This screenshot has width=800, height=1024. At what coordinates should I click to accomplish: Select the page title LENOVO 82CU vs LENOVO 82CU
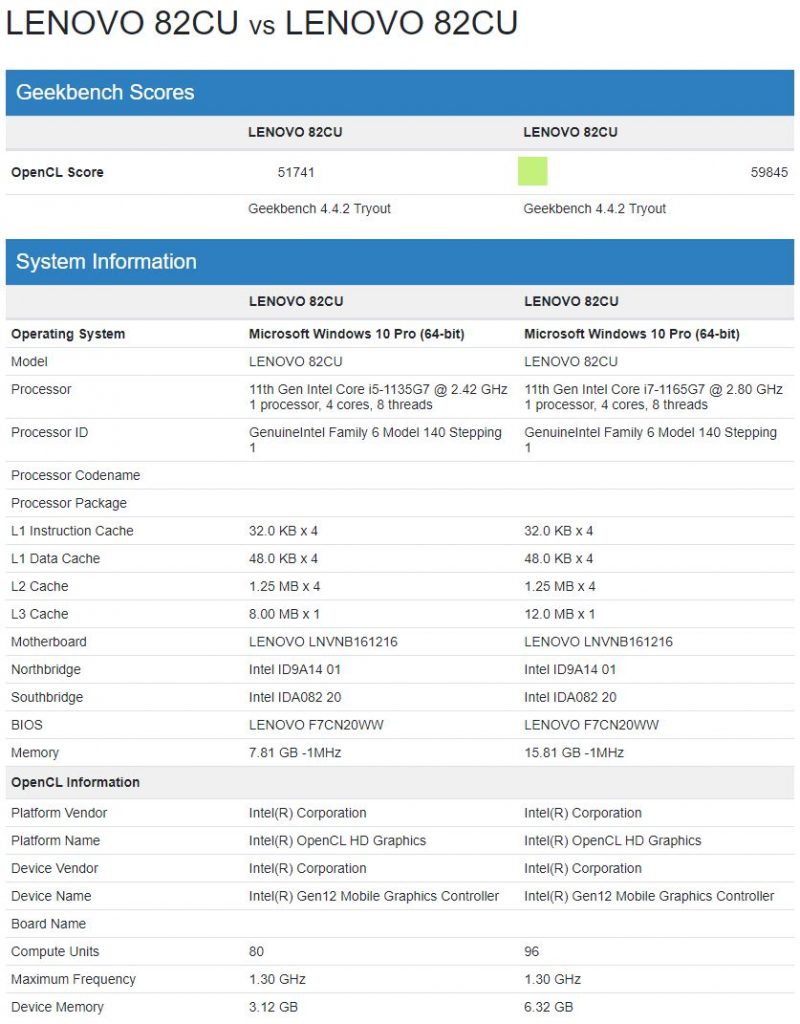(262, 23)
